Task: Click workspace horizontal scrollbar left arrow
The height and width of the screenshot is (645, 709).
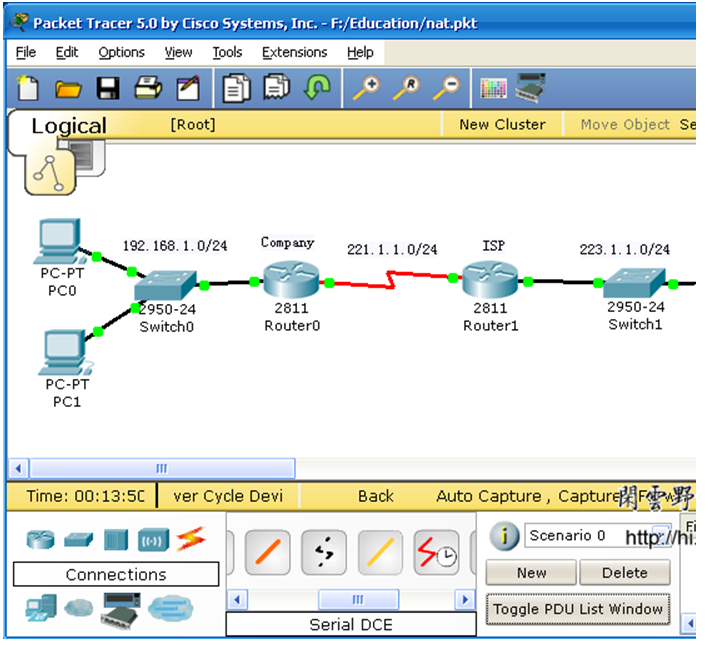Action: pyautogui.click(x=18, y=468)
